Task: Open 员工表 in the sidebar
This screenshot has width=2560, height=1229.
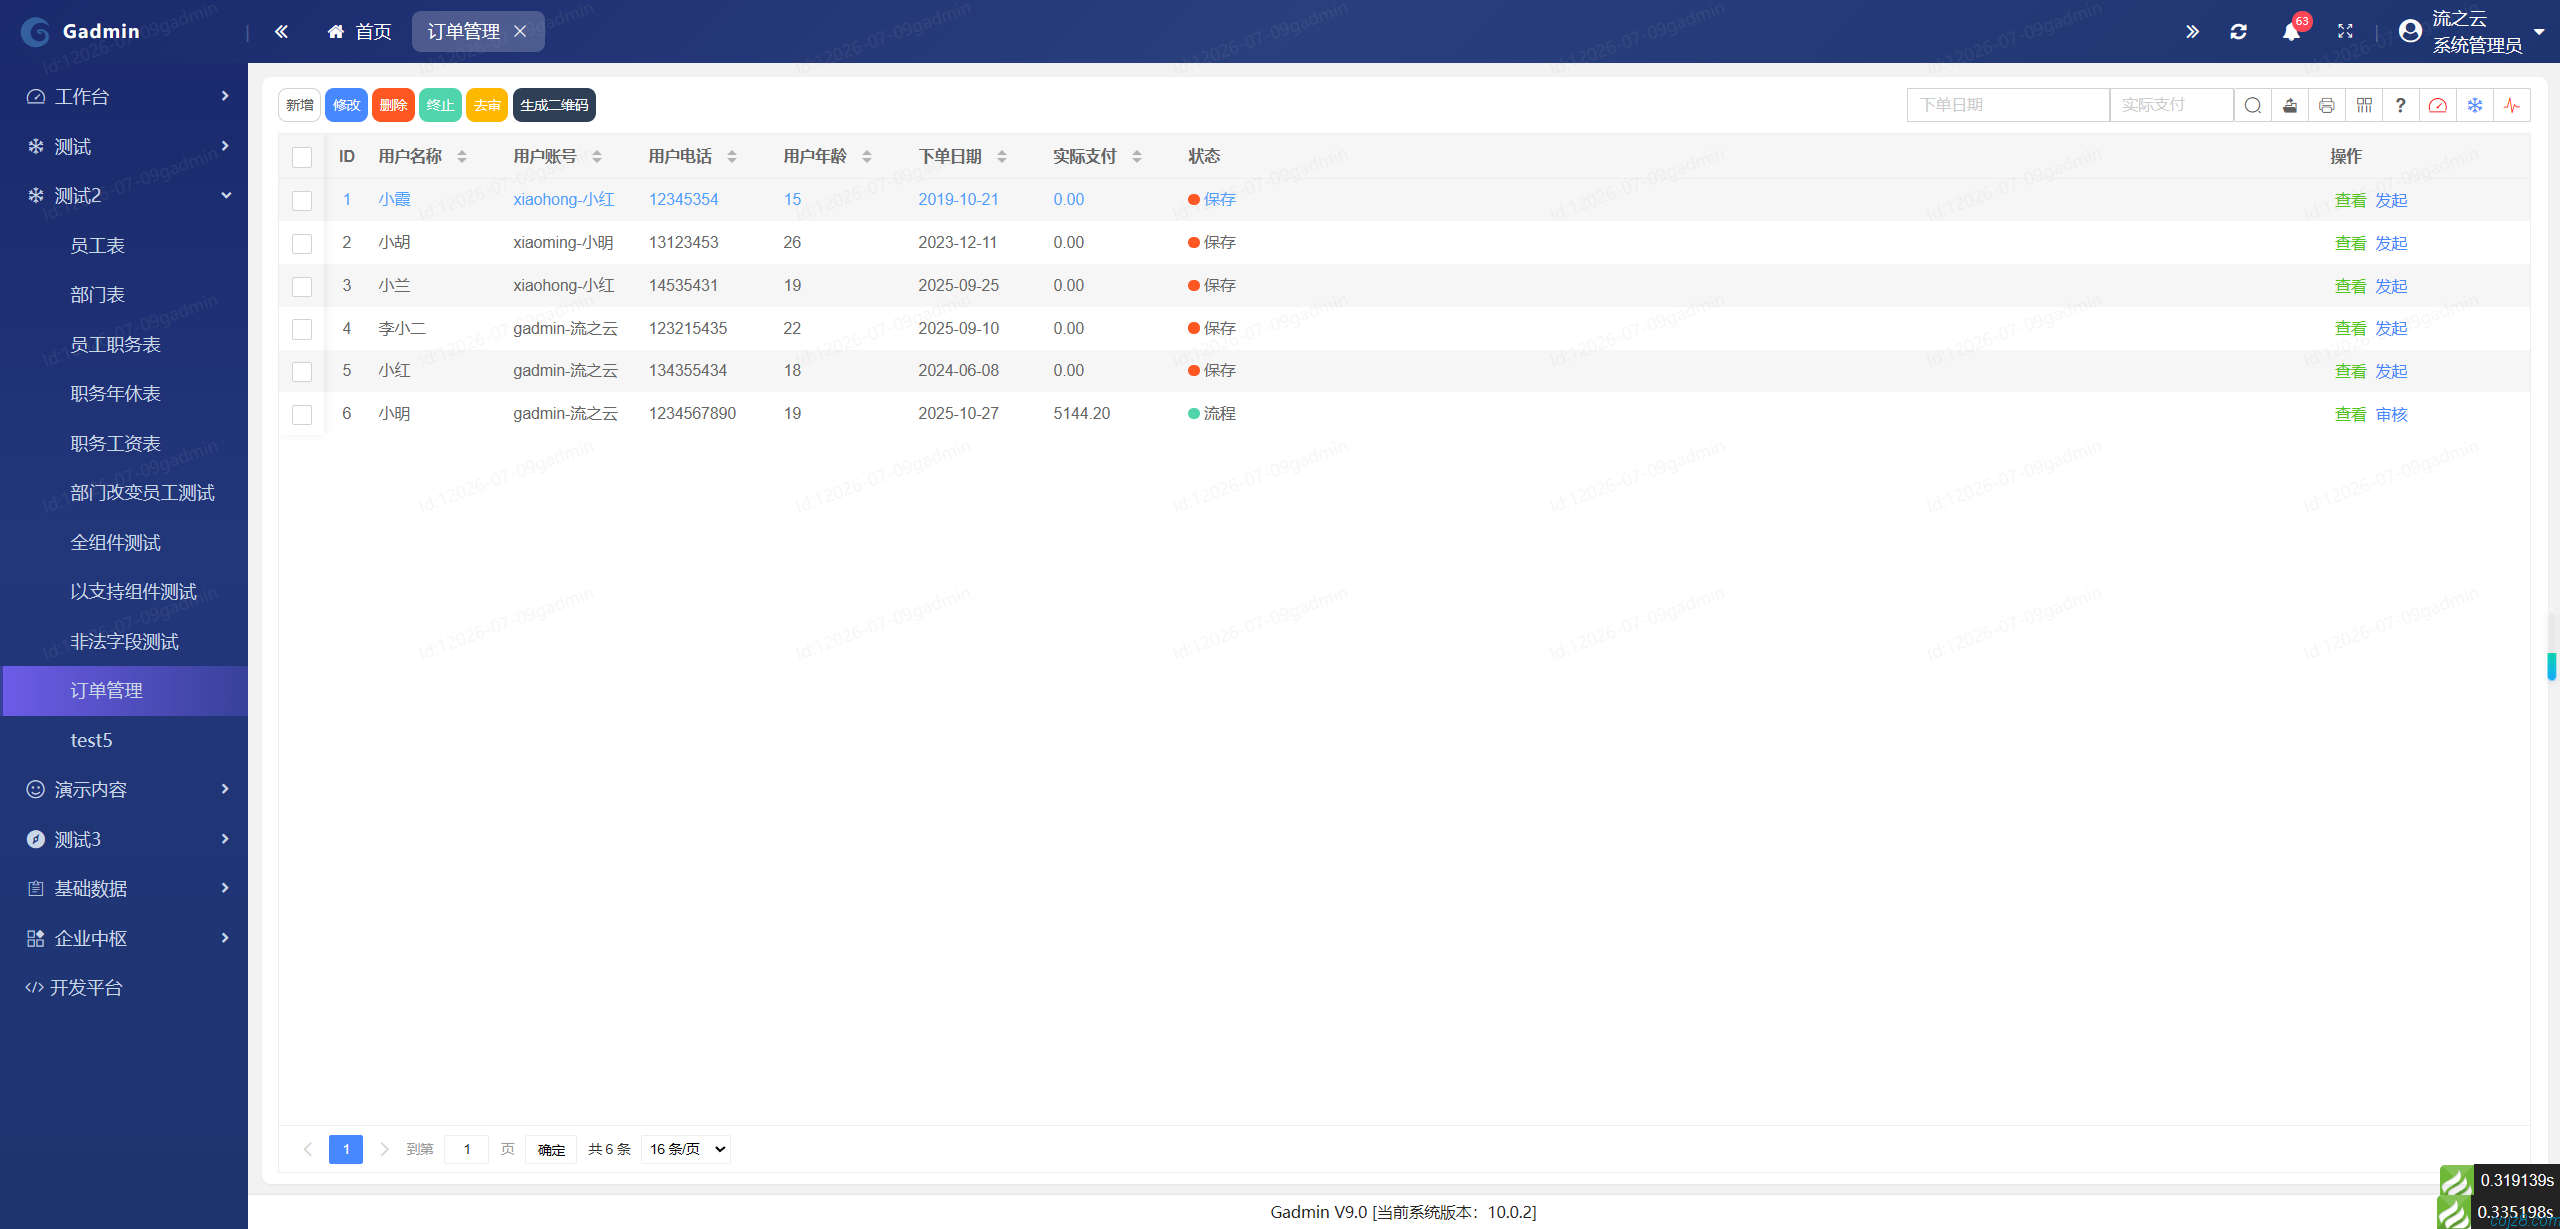Action: click(97, 245)
